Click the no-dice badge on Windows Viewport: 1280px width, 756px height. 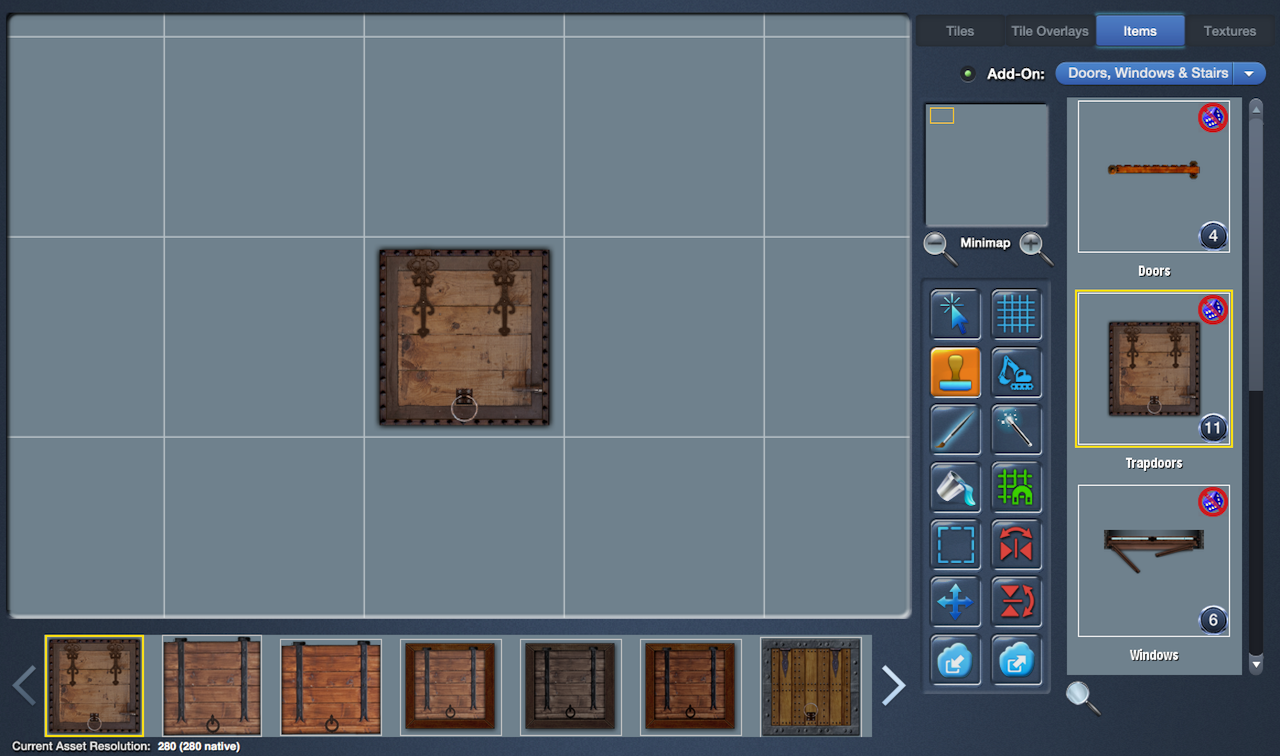click(x=1212, y=502)
